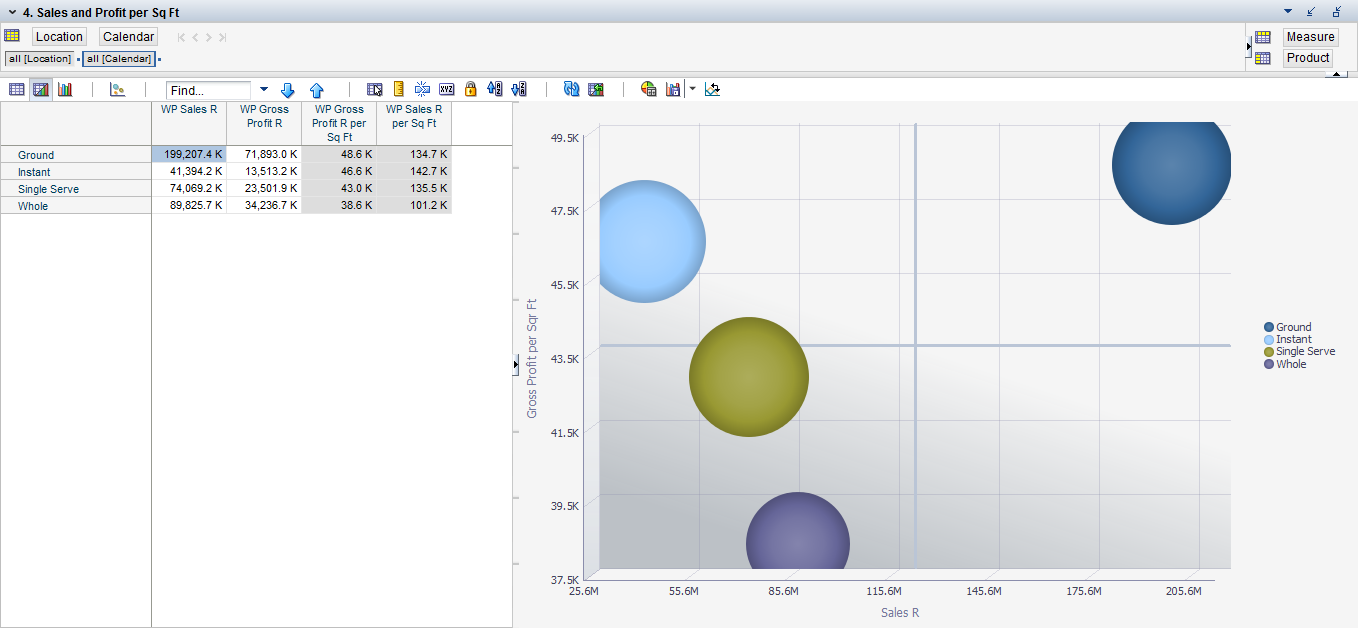Viewport: 1360px width, 630px height.
Task: Click the sort descending Z-A icon
Action: click(x=518, y=89)
